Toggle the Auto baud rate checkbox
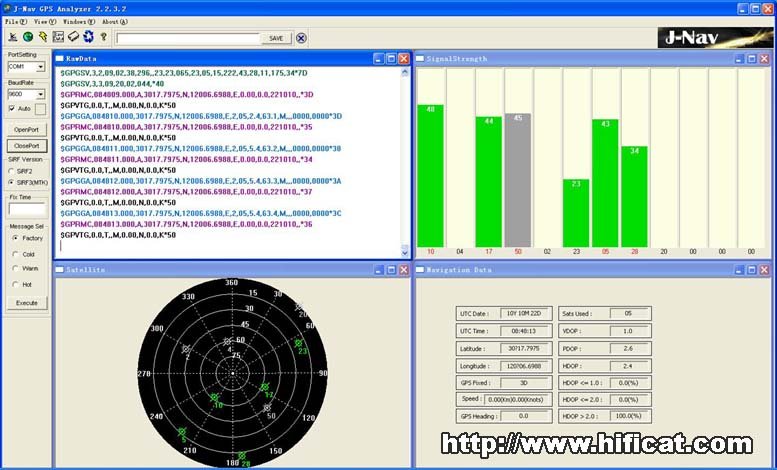Viewport: 777px width, 470px height. click(12, 108)
